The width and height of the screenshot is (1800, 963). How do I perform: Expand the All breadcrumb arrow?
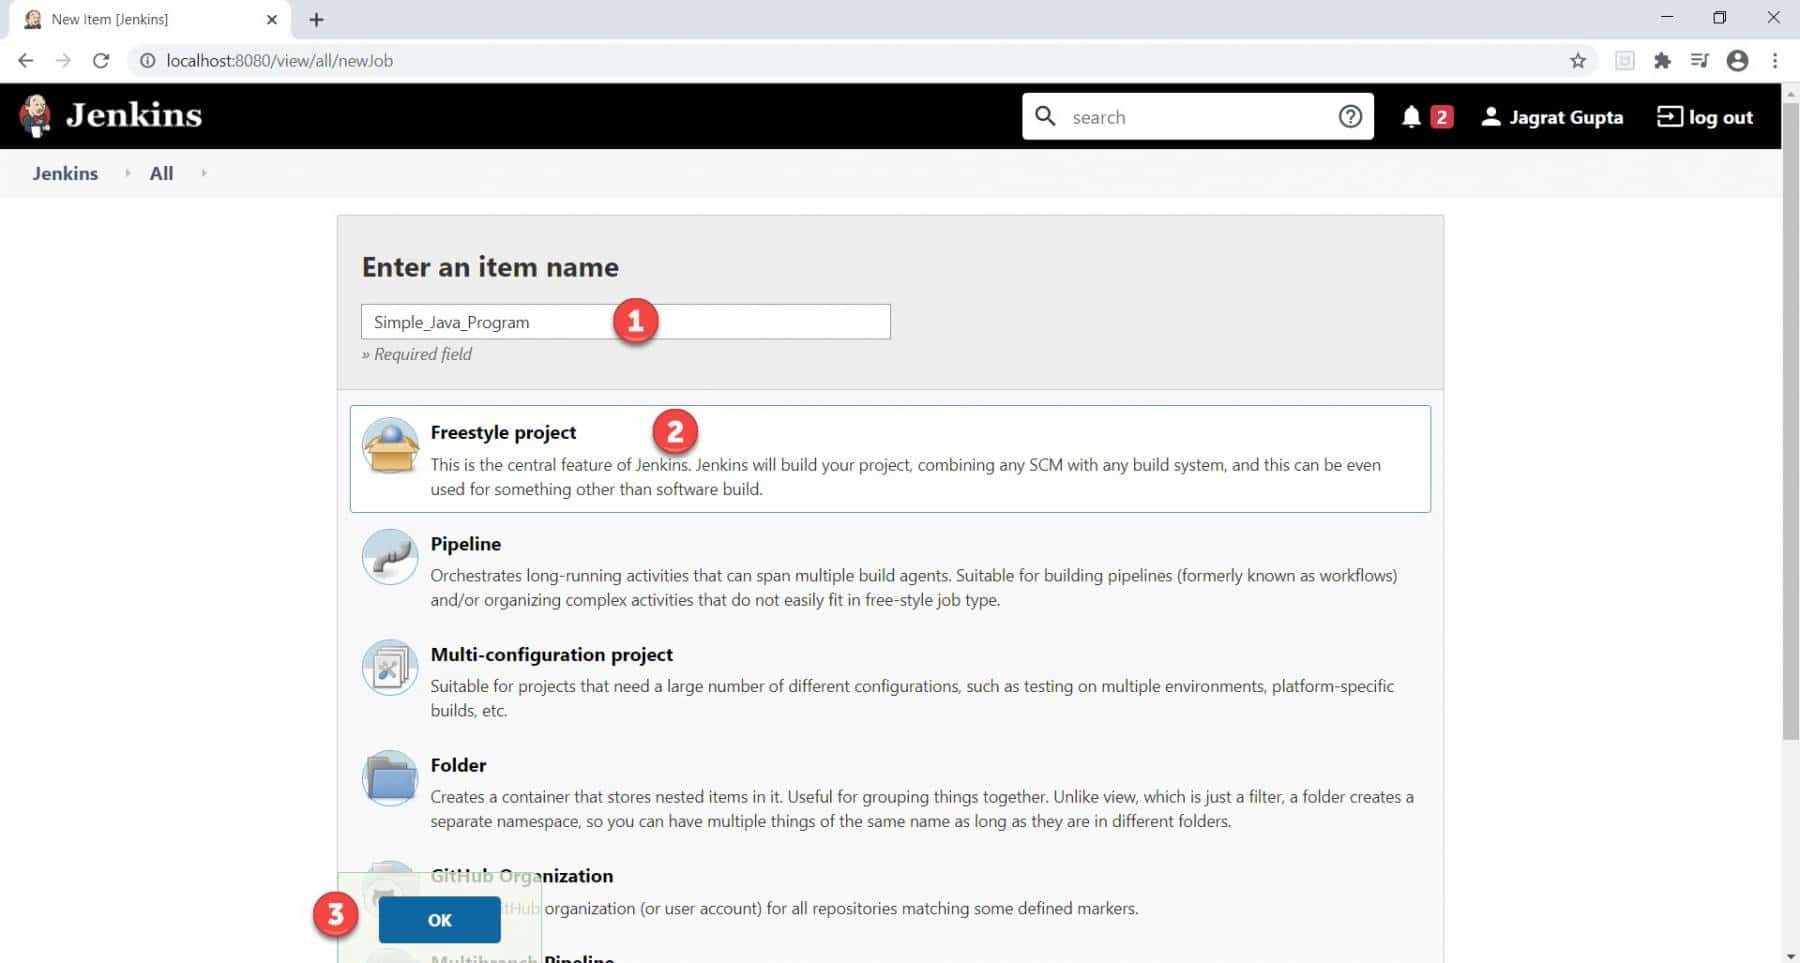click(203, 173)
